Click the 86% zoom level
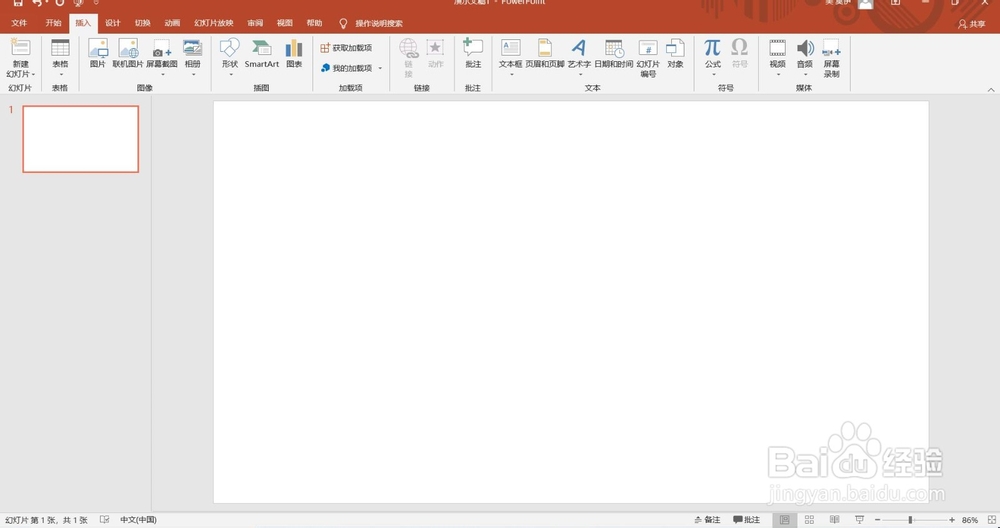This screenshot has height=528, width=1000. pos(969,520)
